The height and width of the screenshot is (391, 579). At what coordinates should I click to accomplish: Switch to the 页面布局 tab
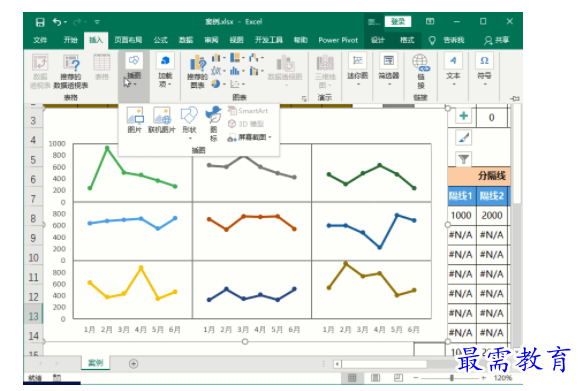(x=128, y=40)
